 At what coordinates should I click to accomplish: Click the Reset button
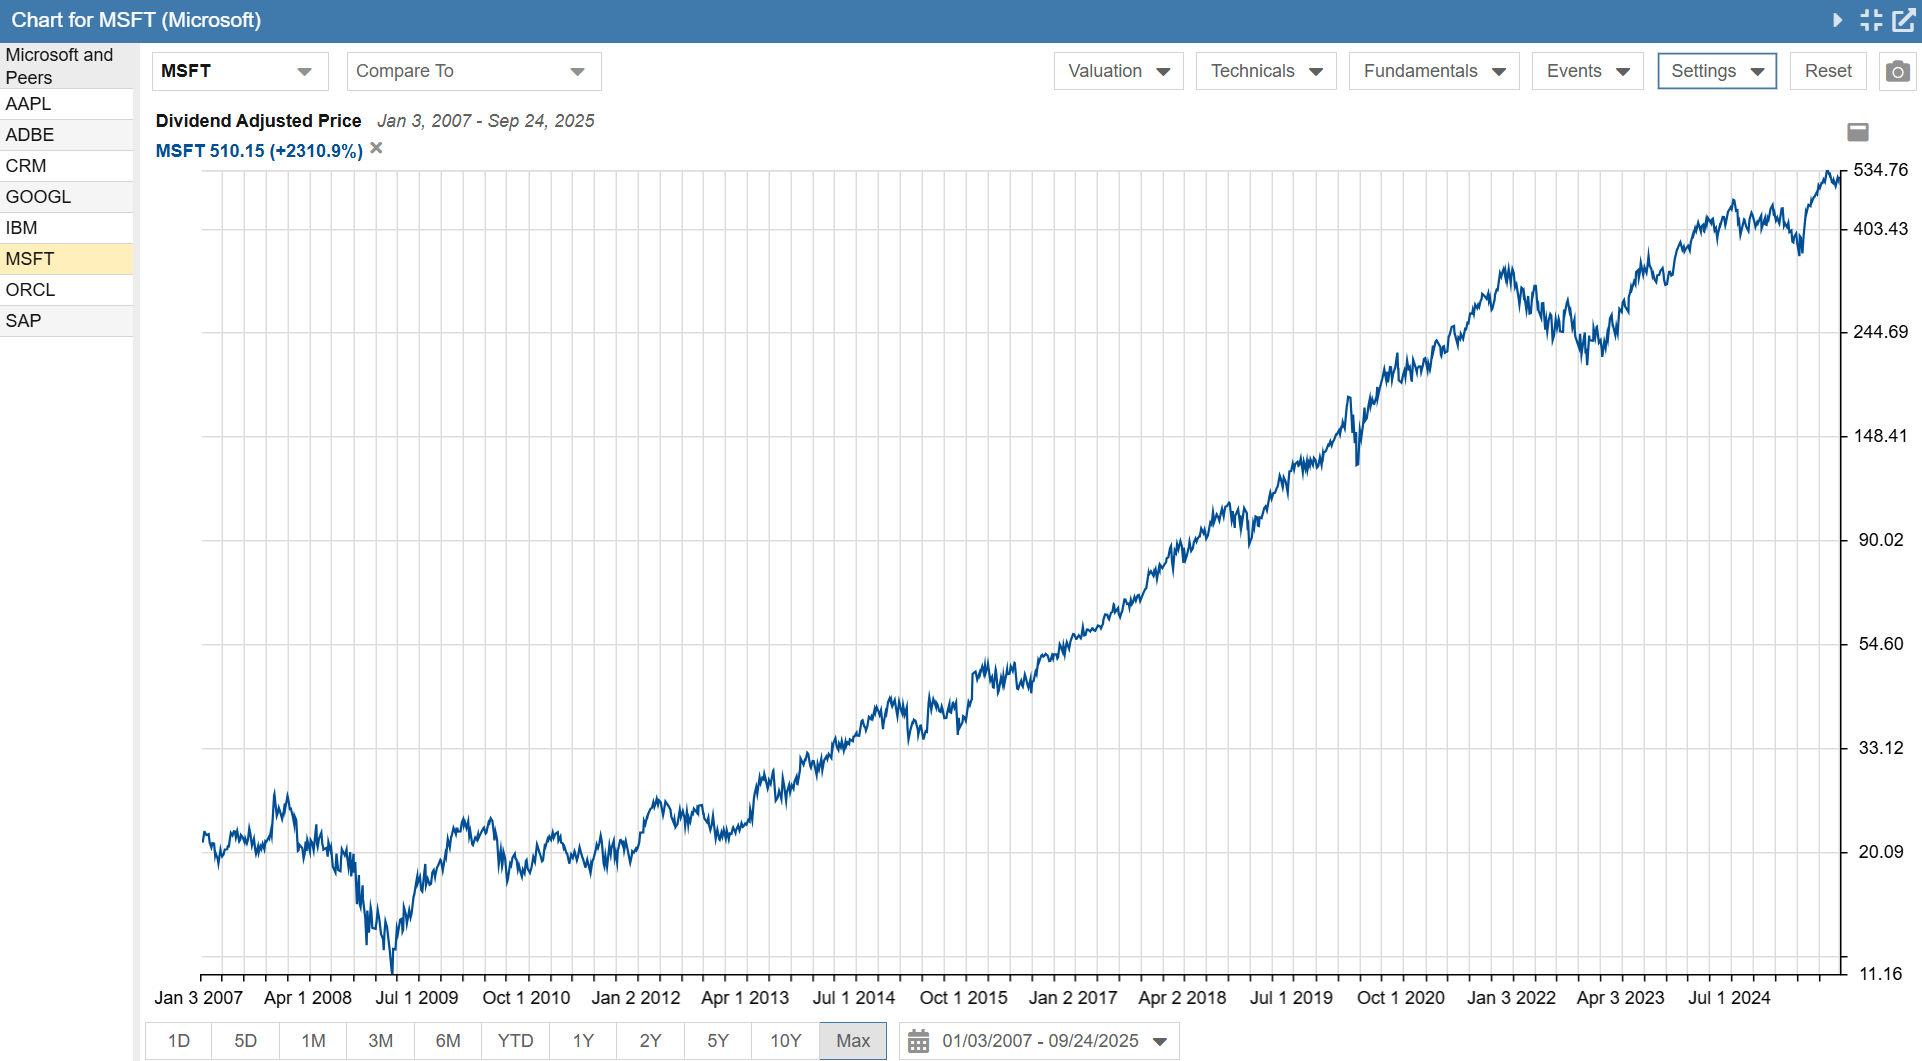[1827, 71]
